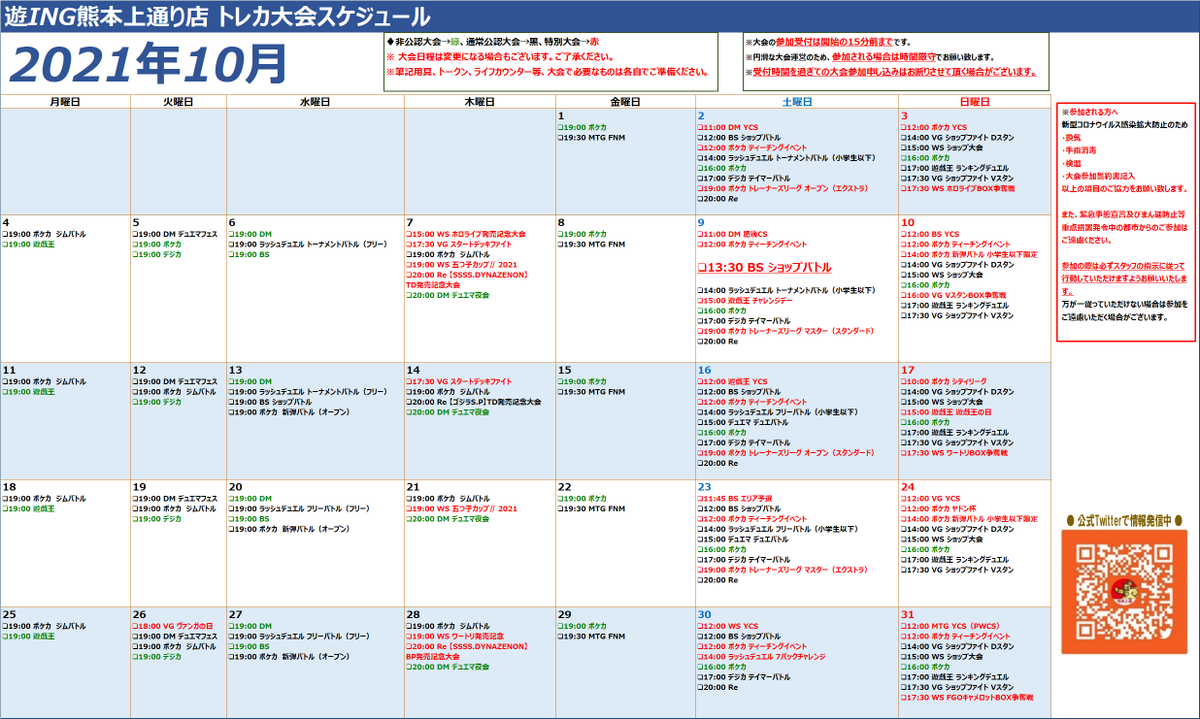Click '17:30 WS FGOキャメロットBOX争奪戦' on the 31st
Viewport: 1200px width, 719px height.
(x=968, y=697)
